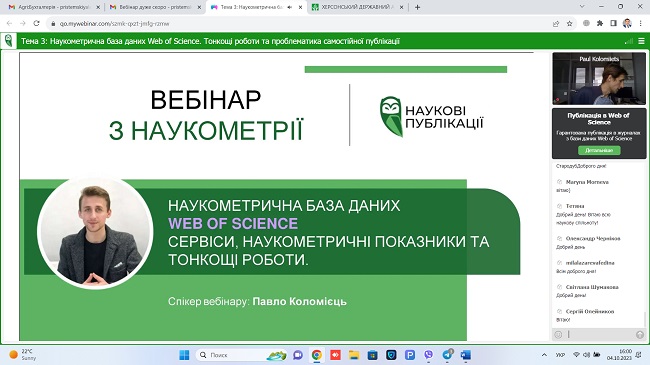
Task: Go forward in browser history
Action: (x=23, y=24)
